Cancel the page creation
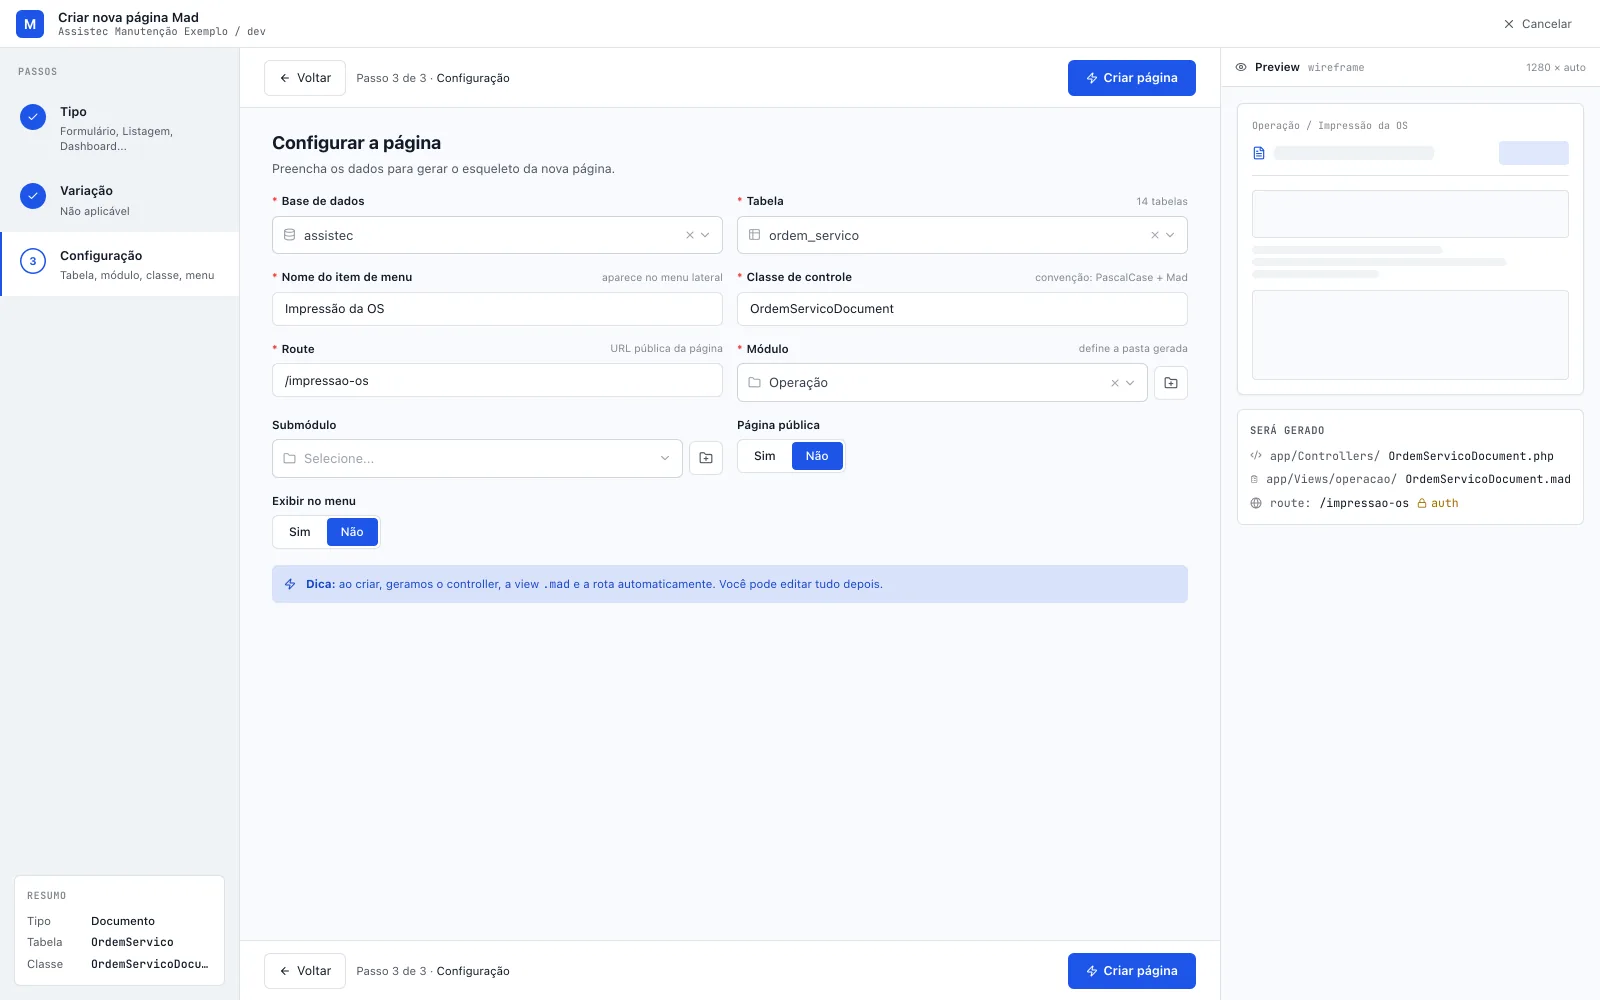Image resolution: width=1600 pixels, height=1000 pixels. coord(1537,24)
